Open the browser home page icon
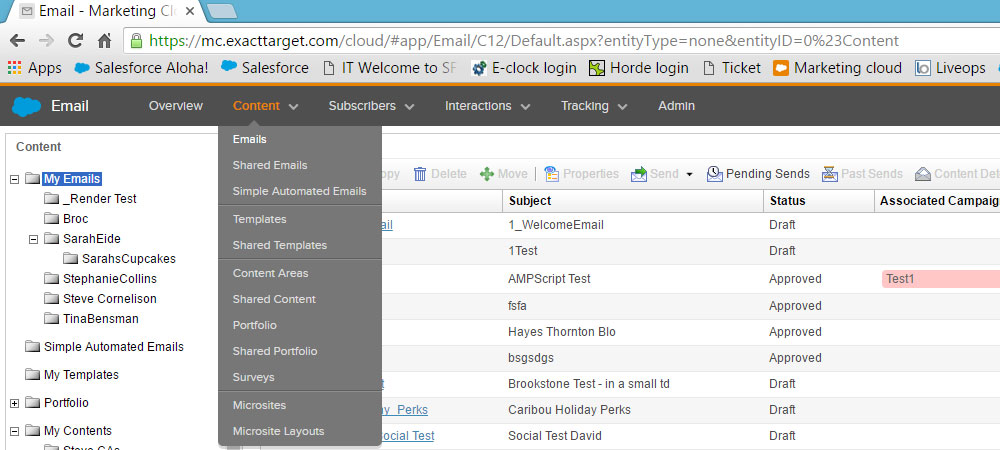This screenshot has width=1000, height=450. tap(105, 41)
